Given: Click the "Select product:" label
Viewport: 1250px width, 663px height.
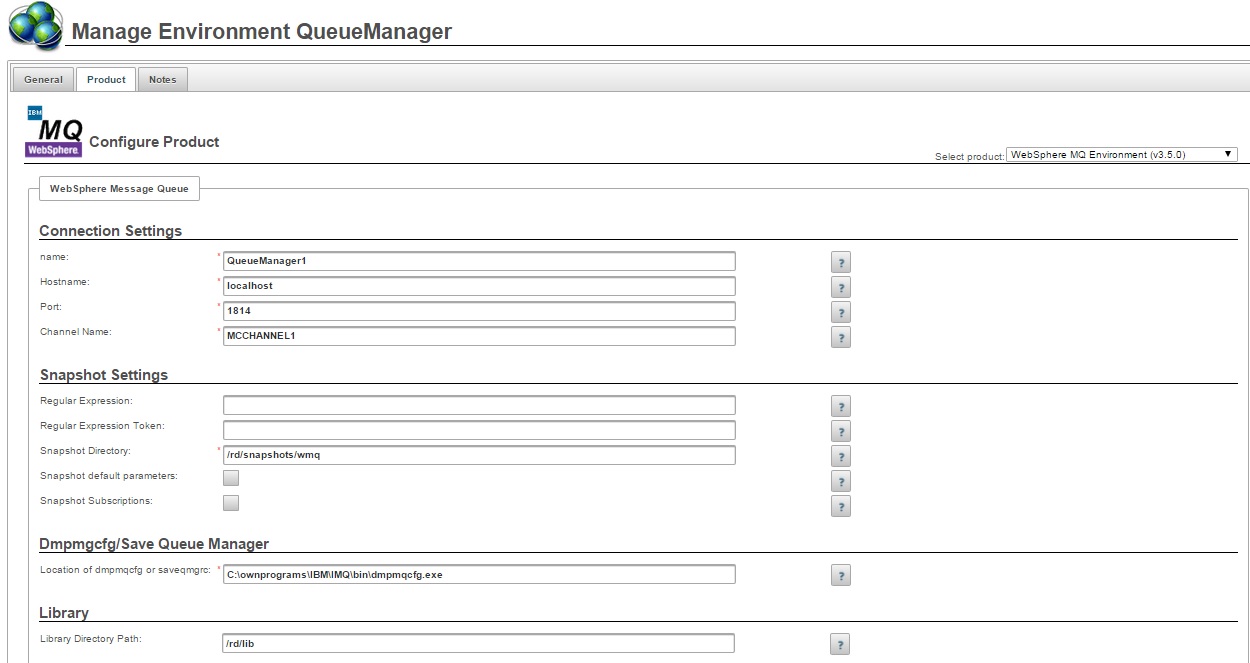Looking at the screenshot, I should (969, 157).
